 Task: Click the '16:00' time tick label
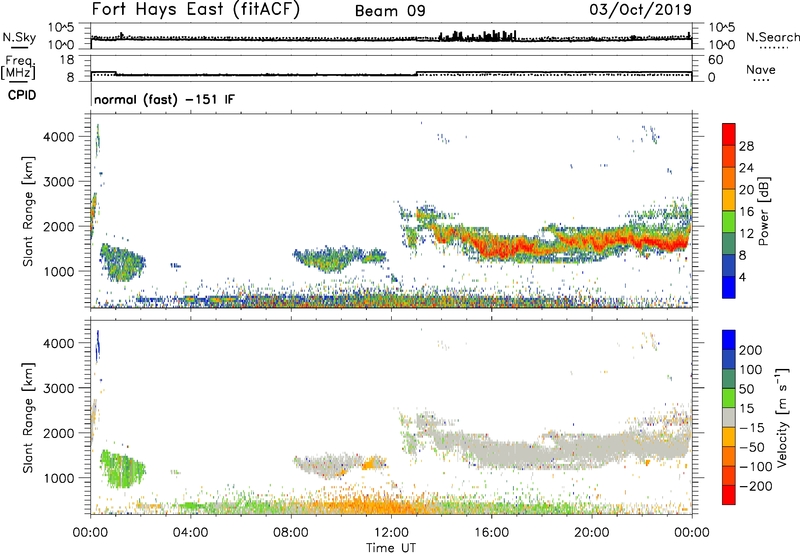coord(491,533)
